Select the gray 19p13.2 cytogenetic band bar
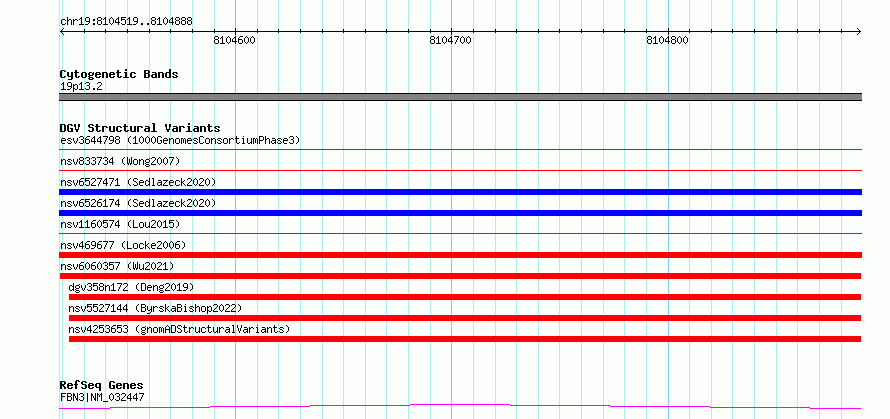This screenshot has width=890, height=419. tap(460, 97)
